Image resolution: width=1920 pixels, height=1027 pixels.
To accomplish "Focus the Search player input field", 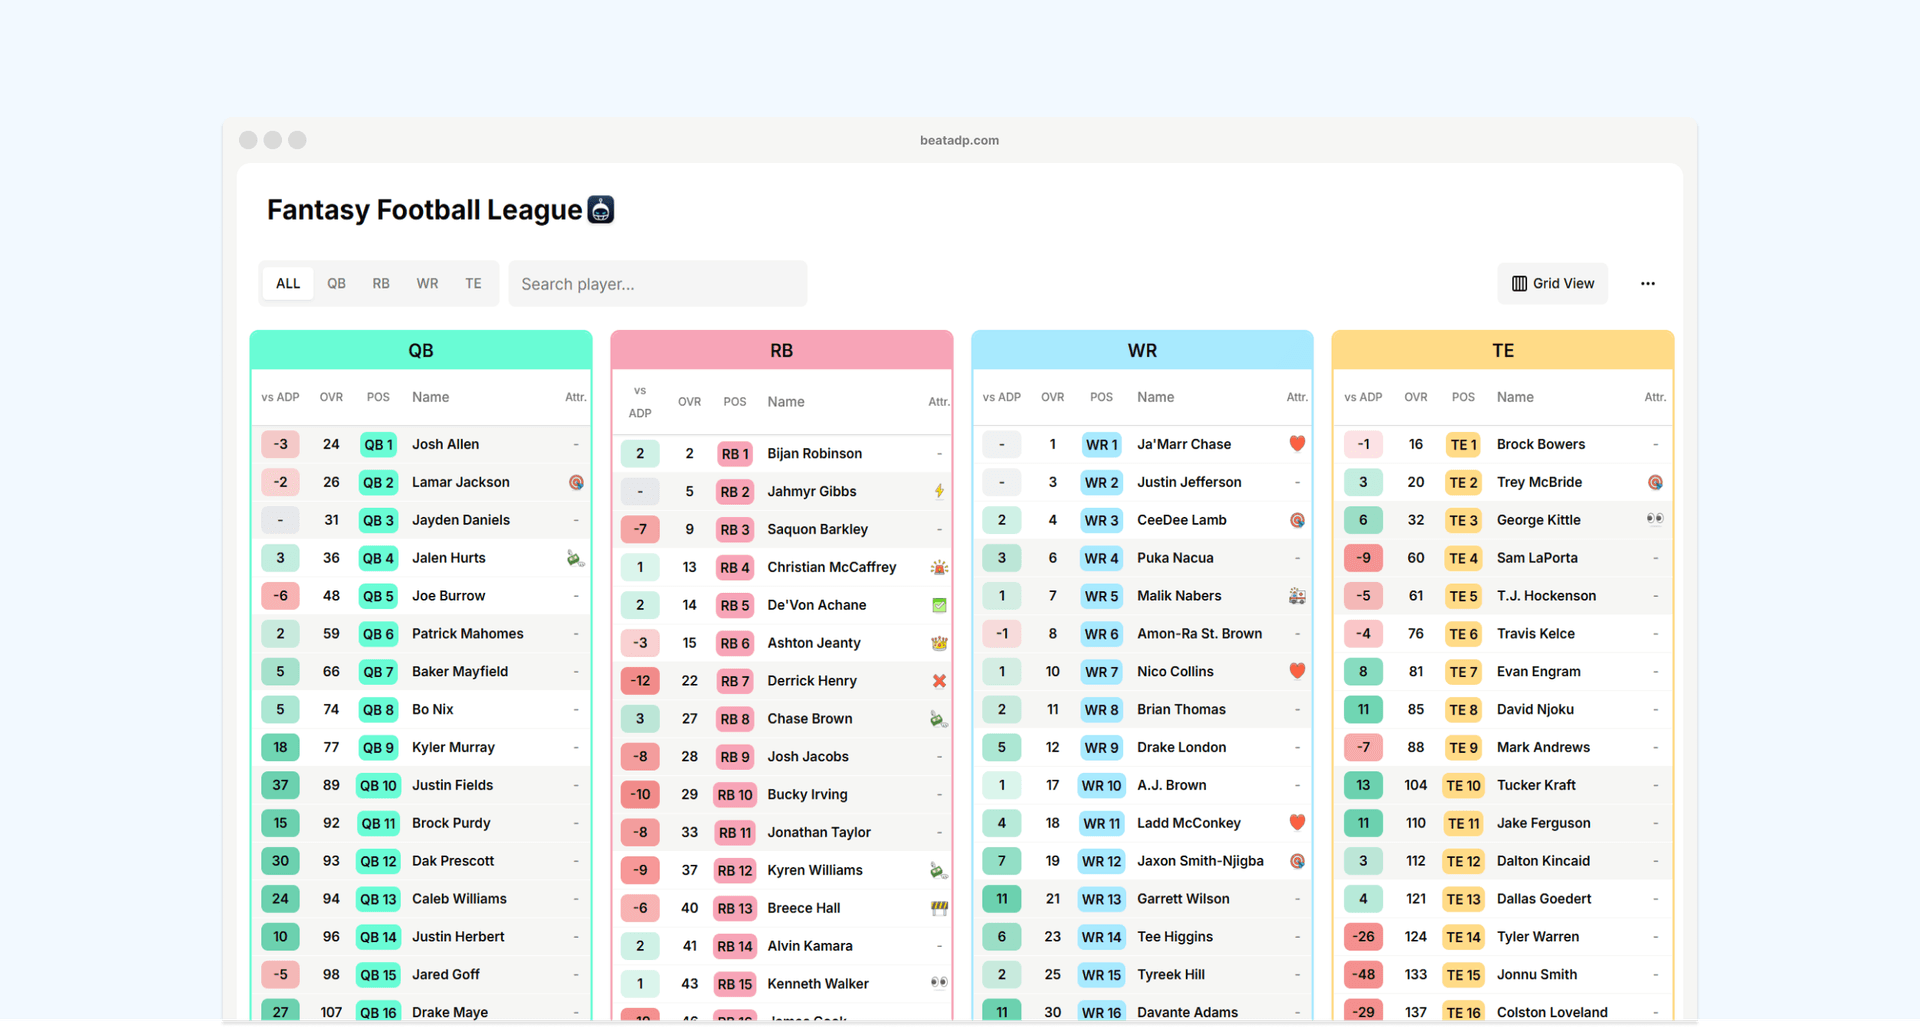I will point(658,284).
